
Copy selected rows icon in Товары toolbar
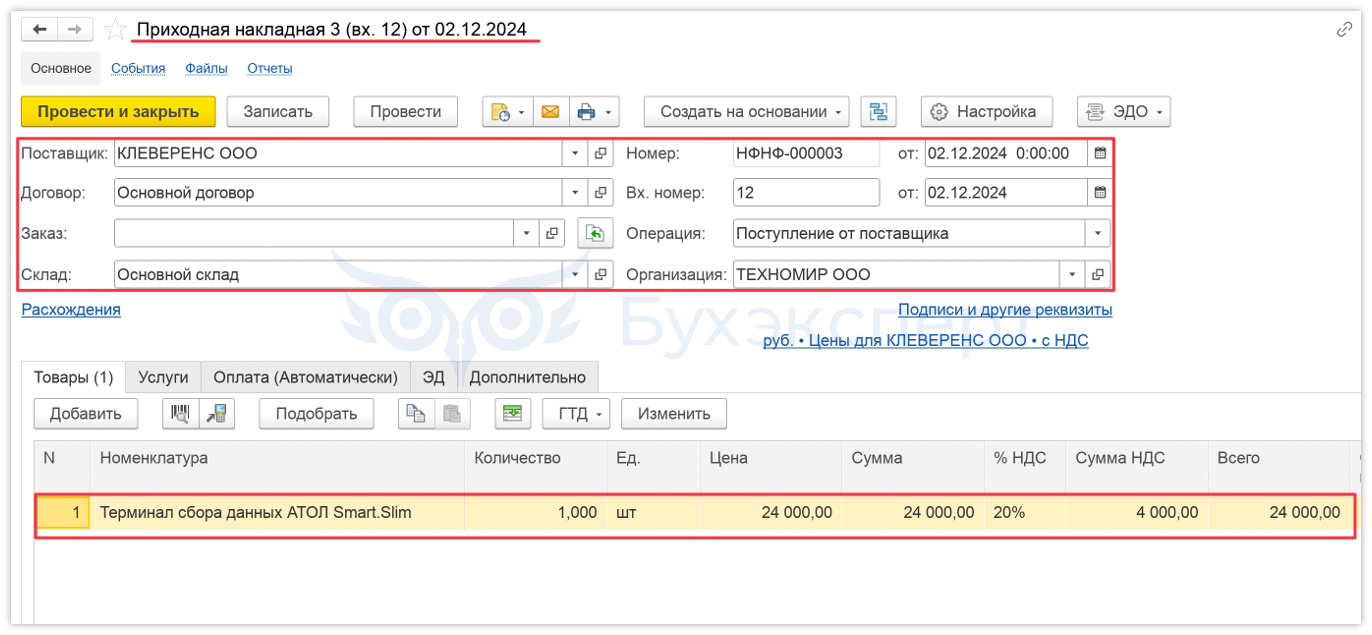coord(416,414)
